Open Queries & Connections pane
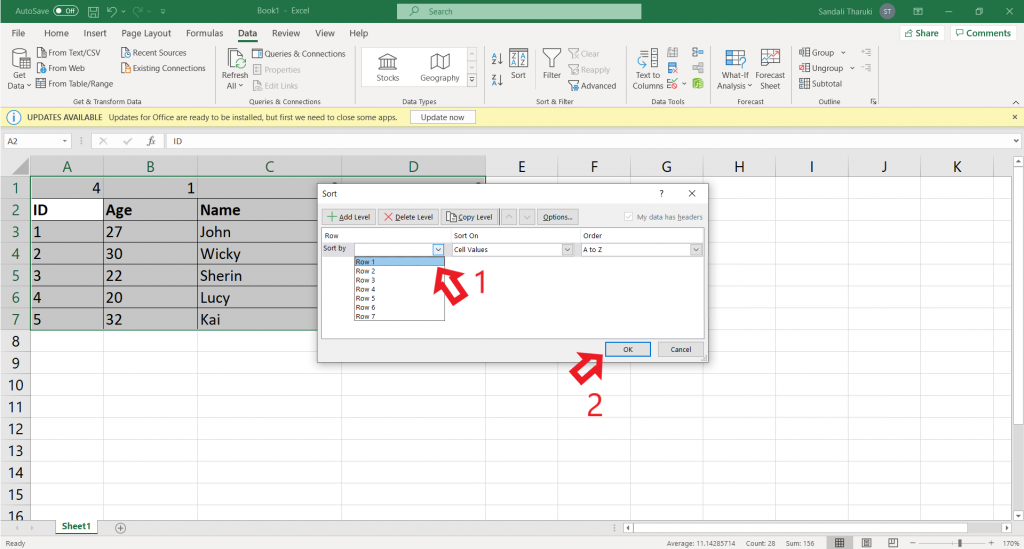This screenshot has width=1024, height=549. click(299, 54)
